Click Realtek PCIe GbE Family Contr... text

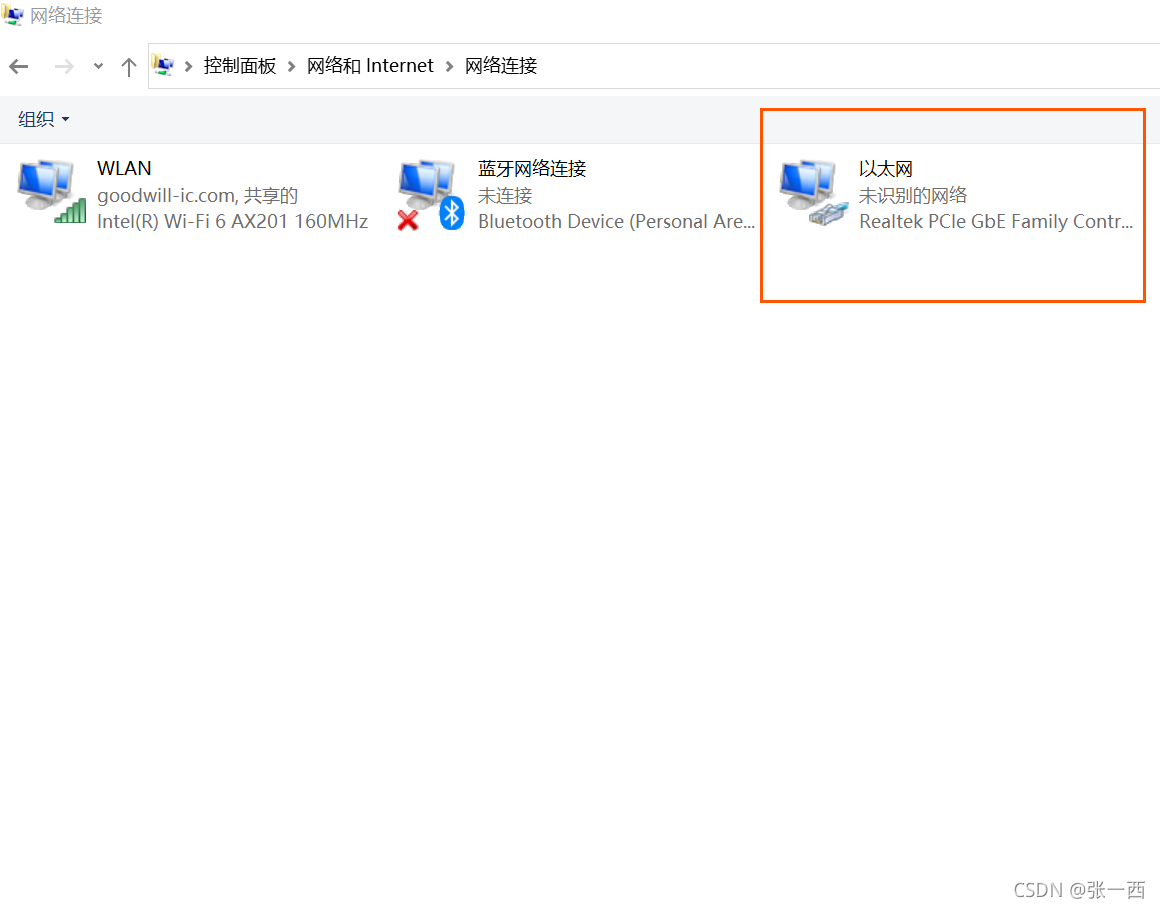996,221
